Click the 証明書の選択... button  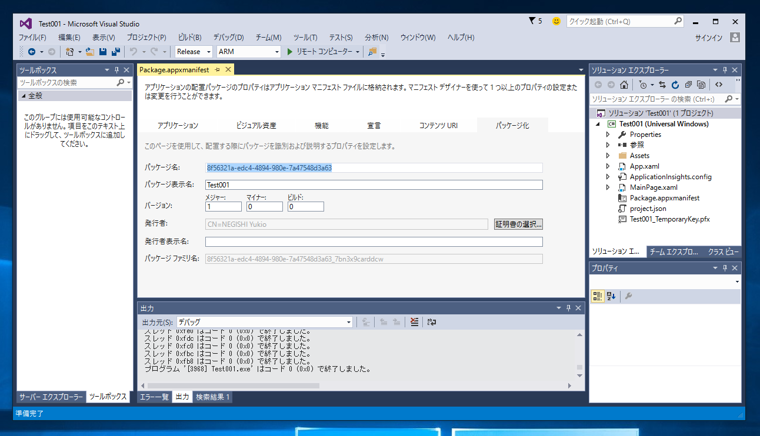518,224
